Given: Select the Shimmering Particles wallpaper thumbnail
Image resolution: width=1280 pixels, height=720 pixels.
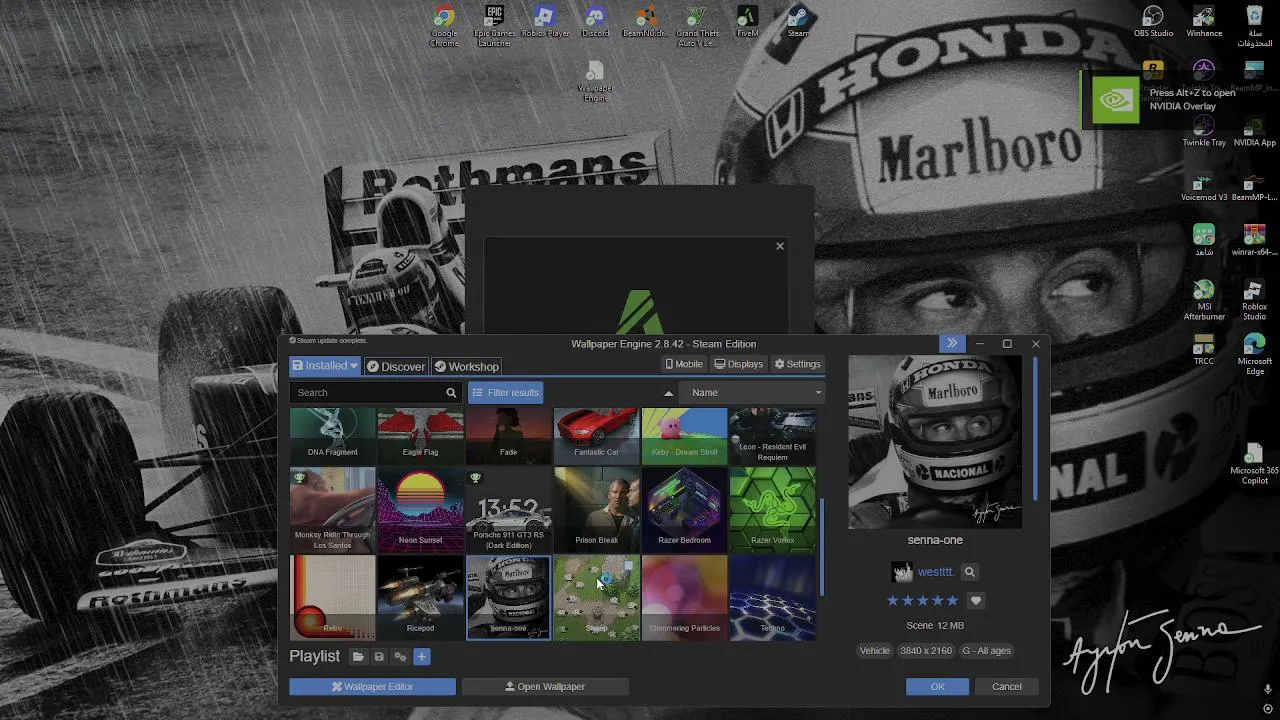Looking at the screenshot, I should pos(684,597).
